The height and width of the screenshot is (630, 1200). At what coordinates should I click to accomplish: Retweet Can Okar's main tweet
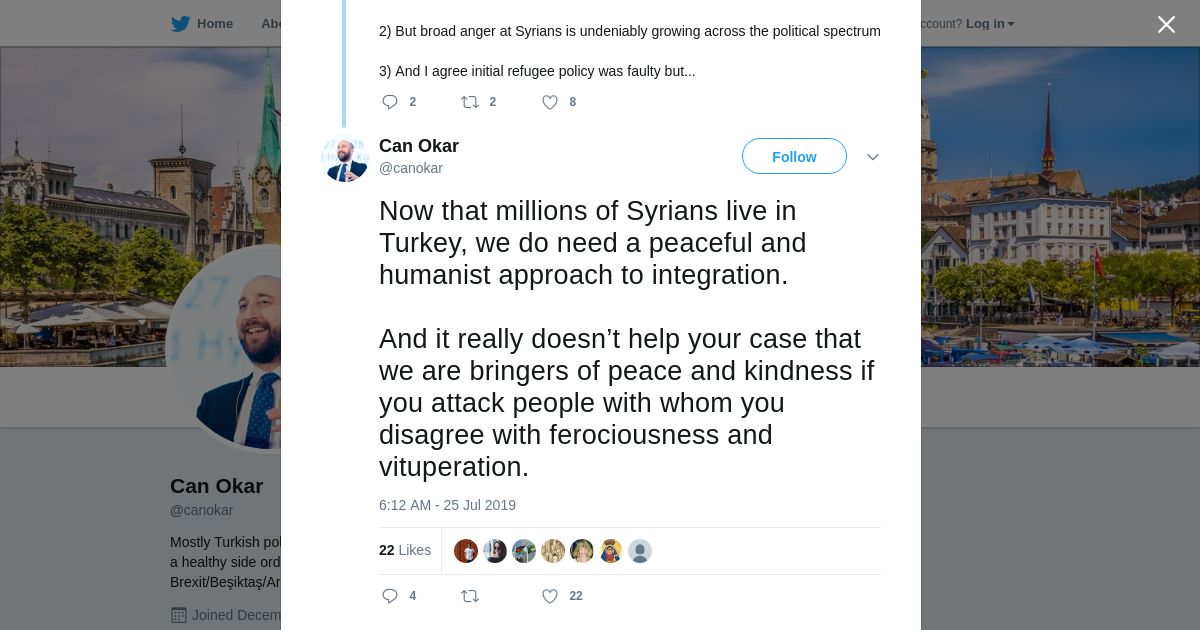click(469, 596)
